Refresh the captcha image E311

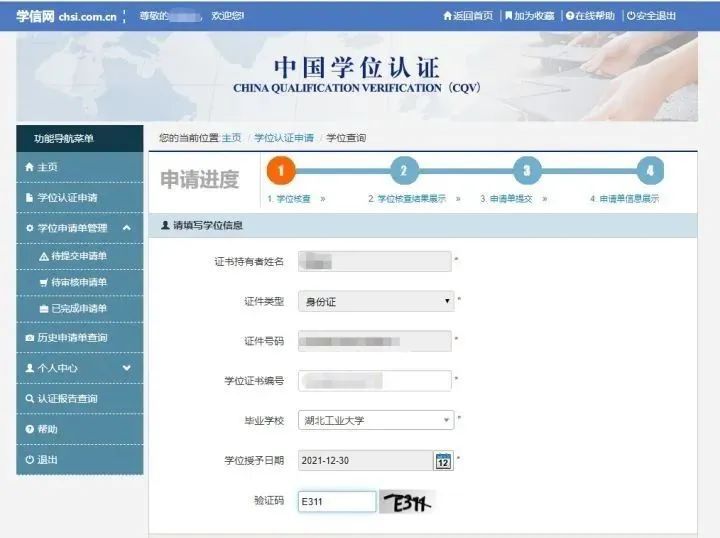coord(407,502)
